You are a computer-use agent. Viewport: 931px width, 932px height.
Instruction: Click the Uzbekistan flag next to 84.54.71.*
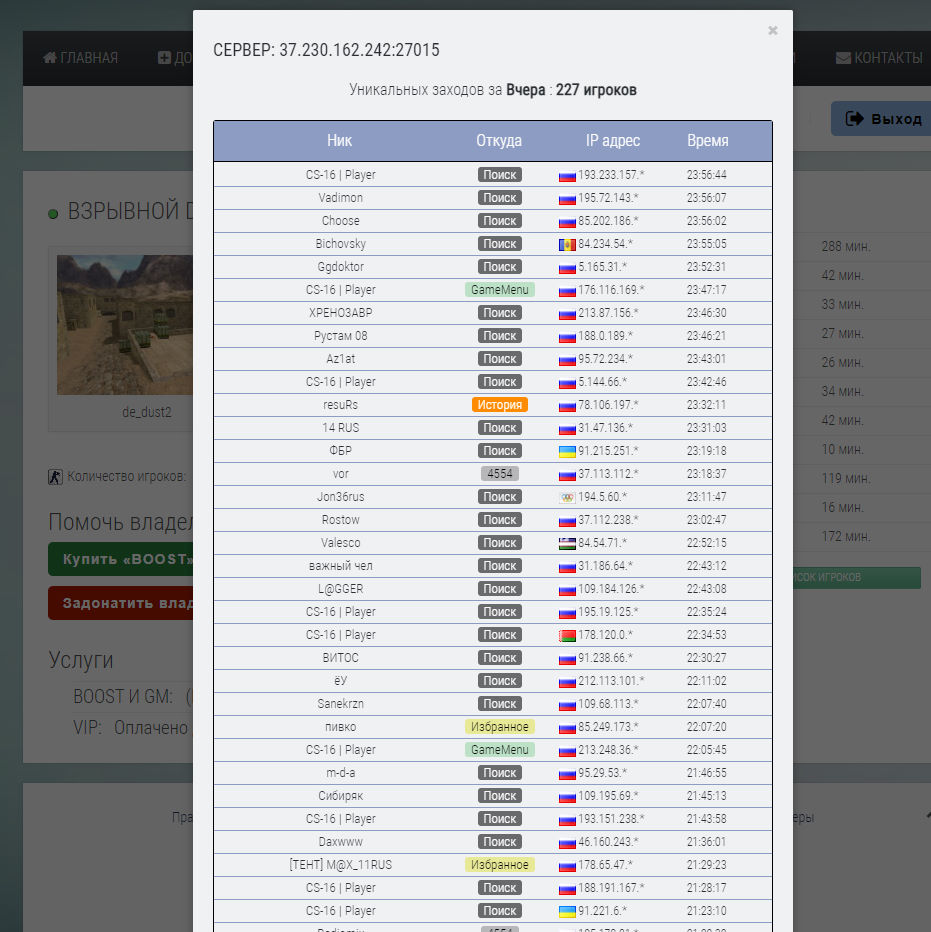(x=567, y=543)
